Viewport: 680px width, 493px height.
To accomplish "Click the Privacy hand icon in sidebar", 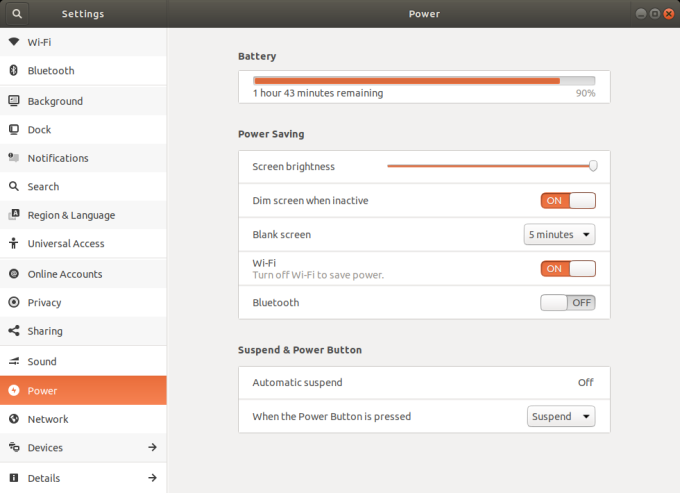I will coord(14,302).
